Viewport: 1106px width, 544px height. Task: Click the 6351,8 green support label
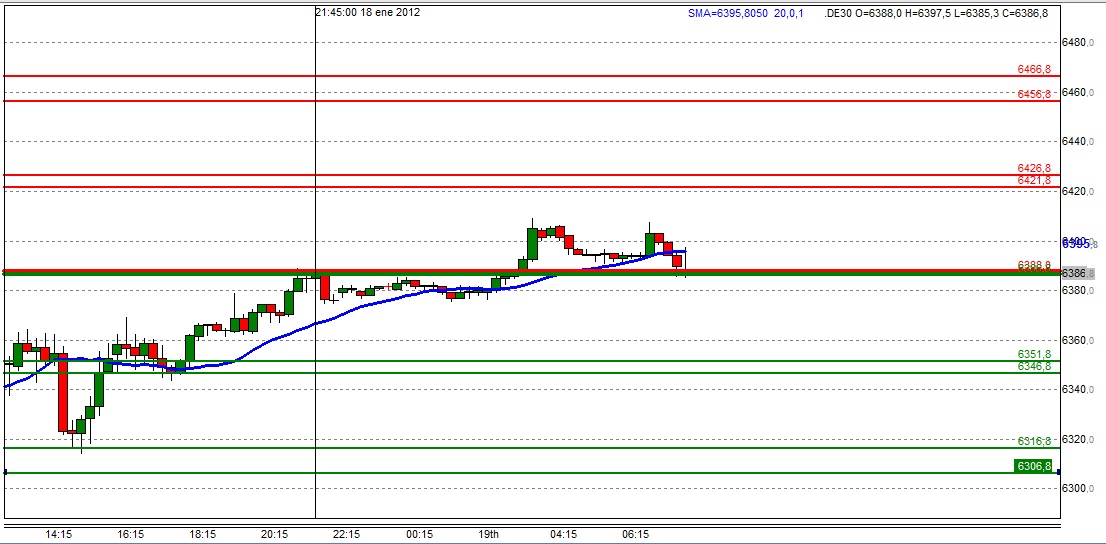(x=1033, y=354)
